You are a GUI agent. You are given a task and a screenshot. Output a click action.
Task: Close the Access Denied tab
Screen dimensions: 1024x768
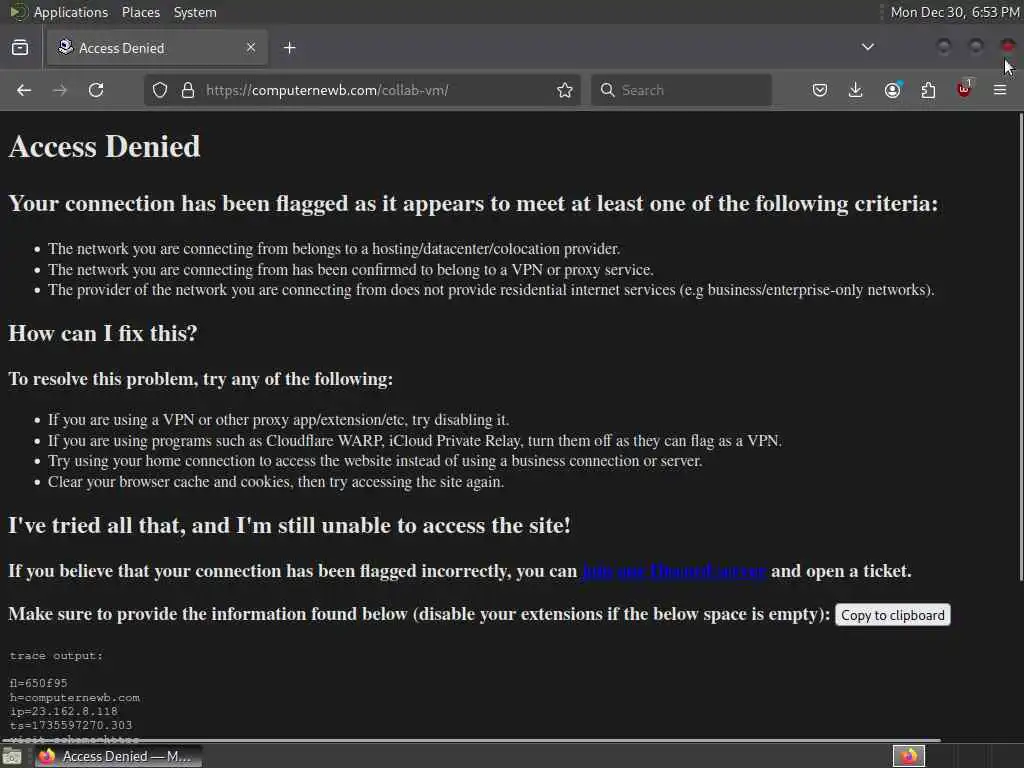click(x=251, y=48)
